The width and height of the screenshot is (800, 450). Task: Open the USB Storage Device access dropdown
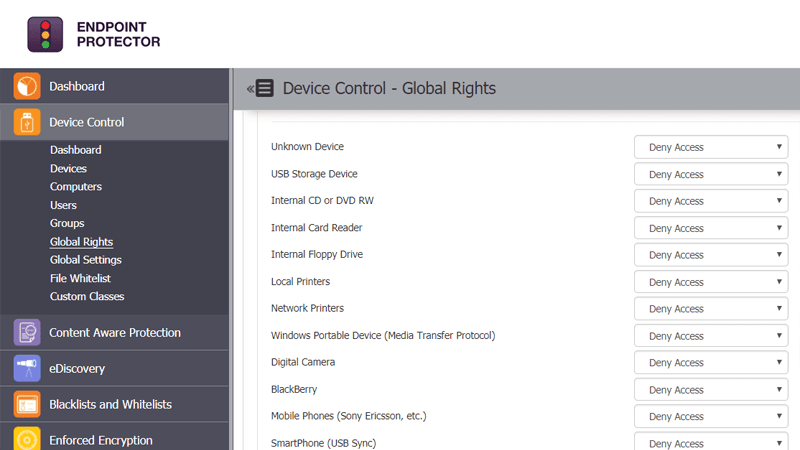[x=711, y=174]
